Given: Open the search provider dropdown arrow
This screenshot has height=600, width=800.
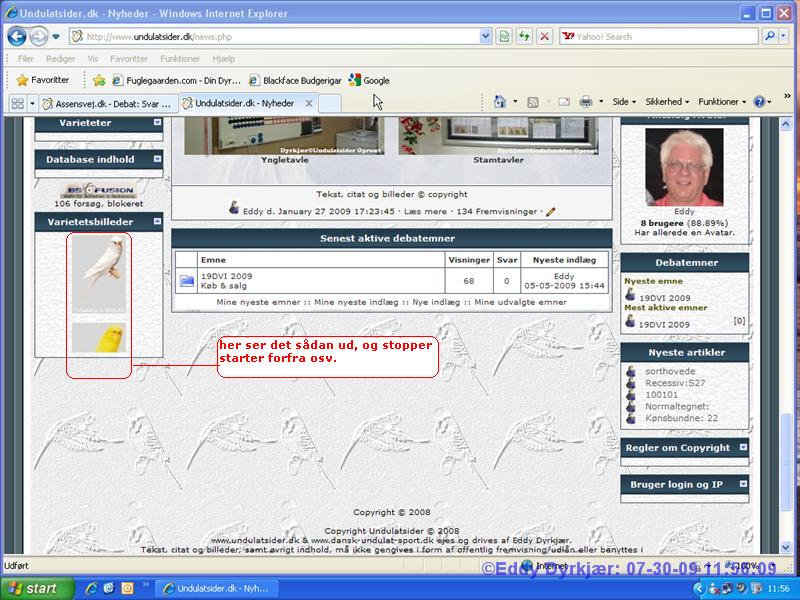Looking at the screenshot, I should pyautogui.click(x=784, y=37).
